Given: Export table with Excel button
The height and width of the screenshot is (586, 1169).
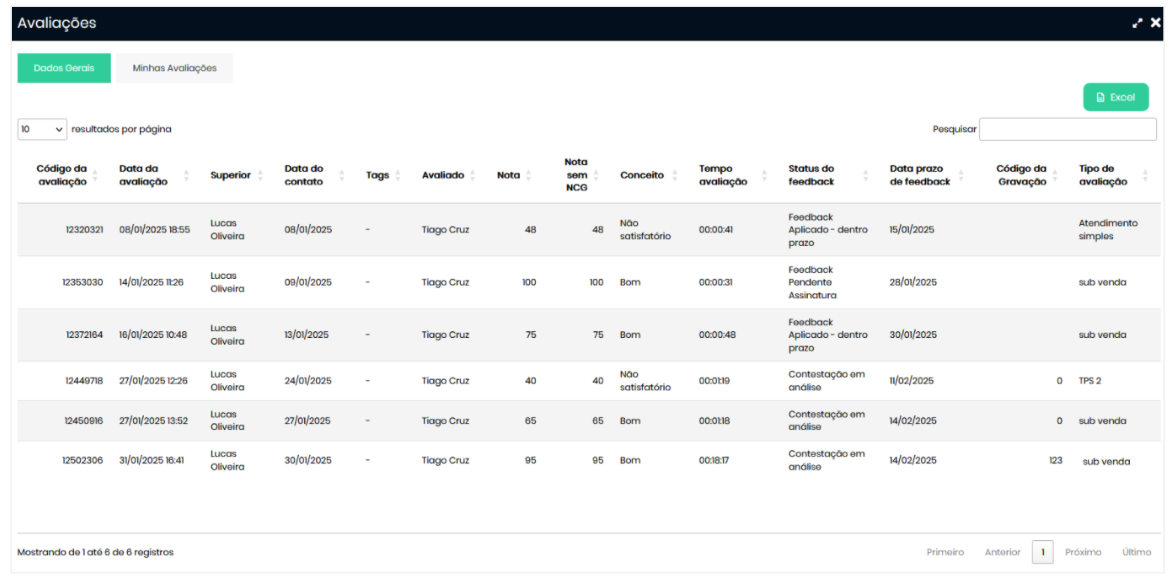Looking at the screenshot, I should pyautogui.click(x=1115, y=97).
